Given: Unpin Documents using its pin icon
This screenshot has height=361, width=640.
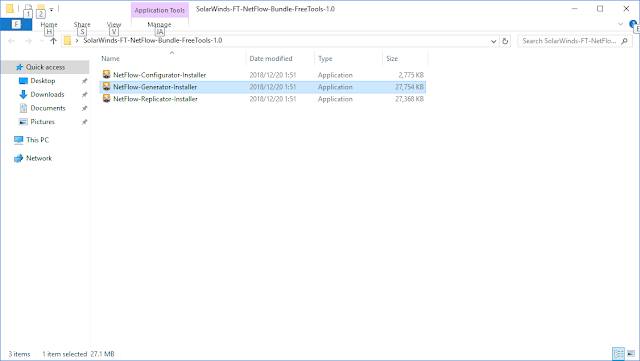Looking at the screenshot, I should [x=84, y=108].
